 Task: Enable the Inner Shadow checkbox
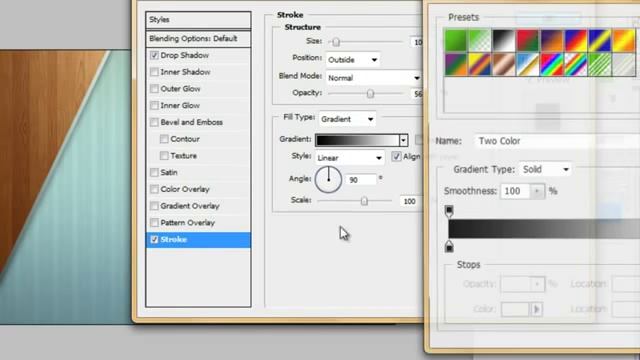154,72
